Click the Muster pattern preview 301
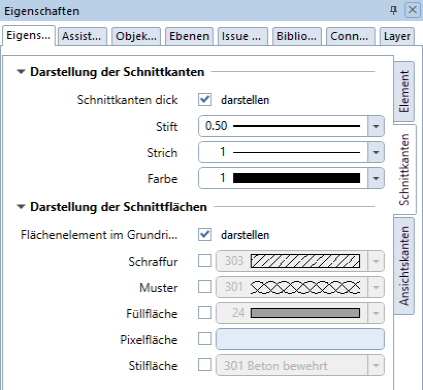Image resolution: width=423 pixels, height=390 pixels. [x=305, y=287]
